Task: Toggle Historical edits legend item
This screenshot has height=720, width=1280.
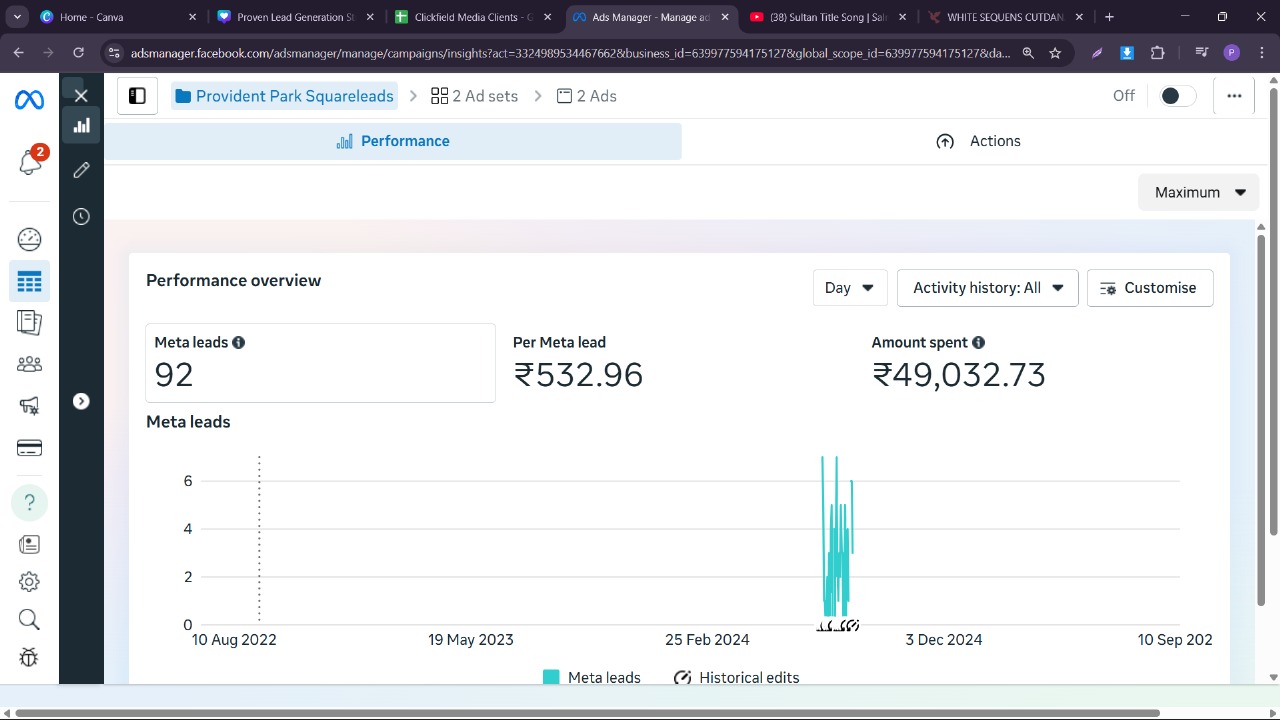Action: point(737,677)
